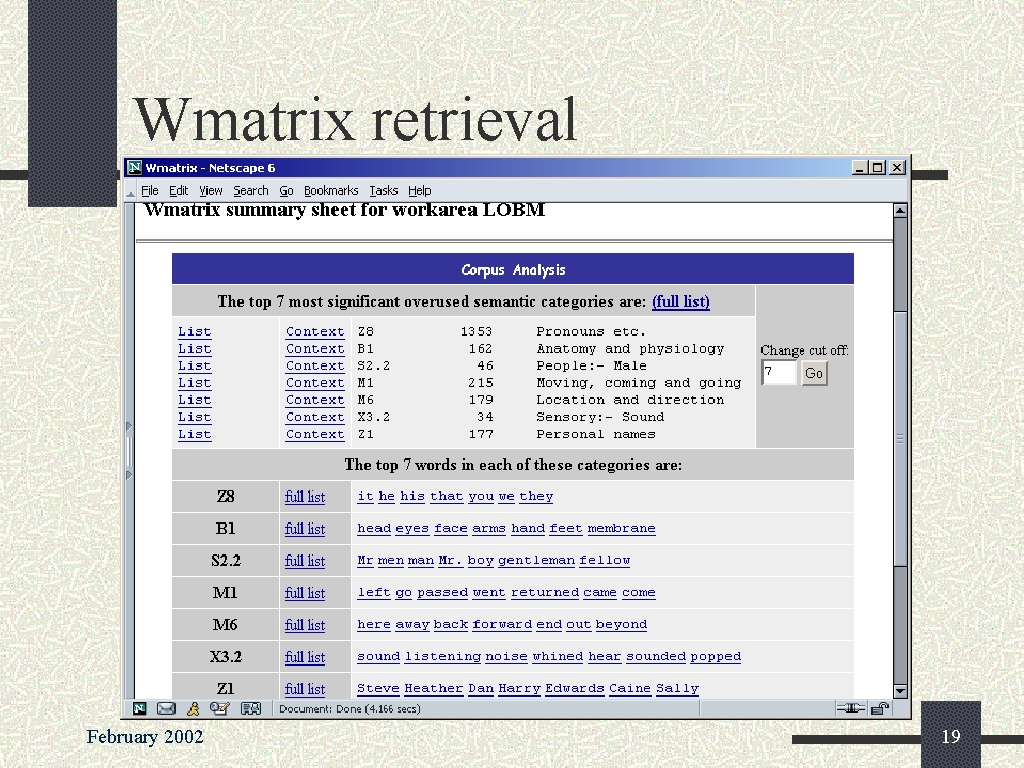
Task: Click the cut off number input field
Action: 778,373
